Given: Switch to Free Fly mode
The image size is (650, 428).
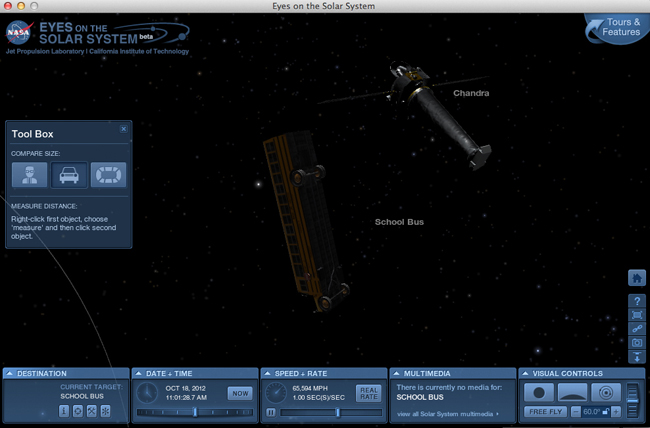Looking at the screenshot, I should (x=546, y=412).
